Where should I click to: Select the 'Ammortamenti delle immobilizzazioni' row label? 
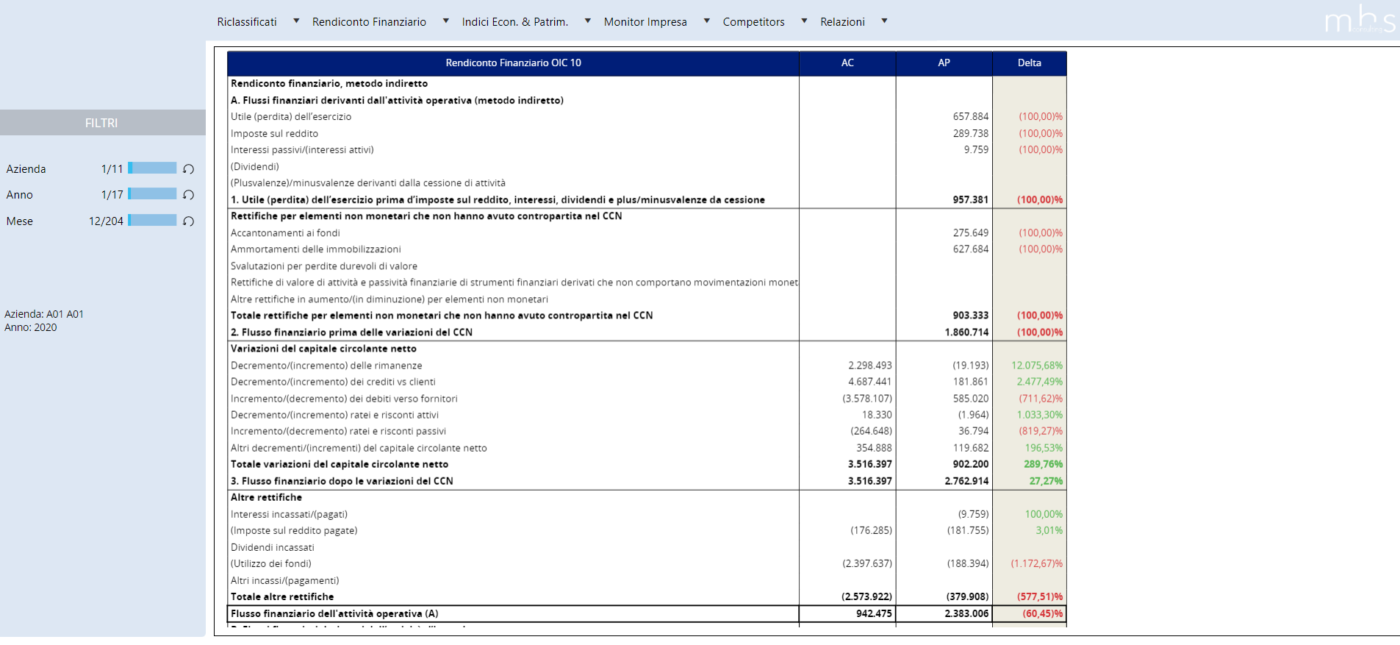point(315,249)
